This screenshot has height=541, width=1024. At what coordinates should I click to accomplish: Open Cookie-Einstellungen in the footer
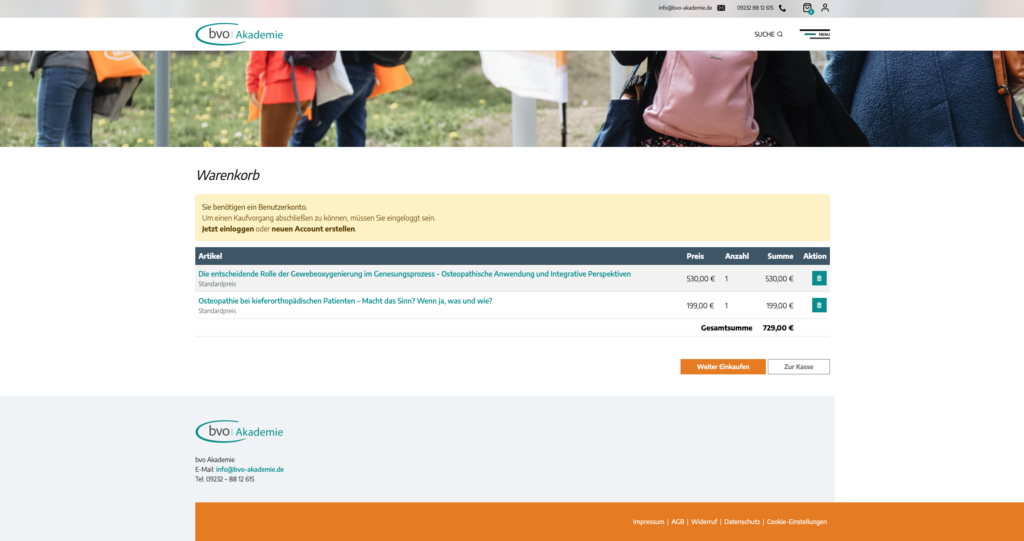pyautogui.click(x=797, y=521)
